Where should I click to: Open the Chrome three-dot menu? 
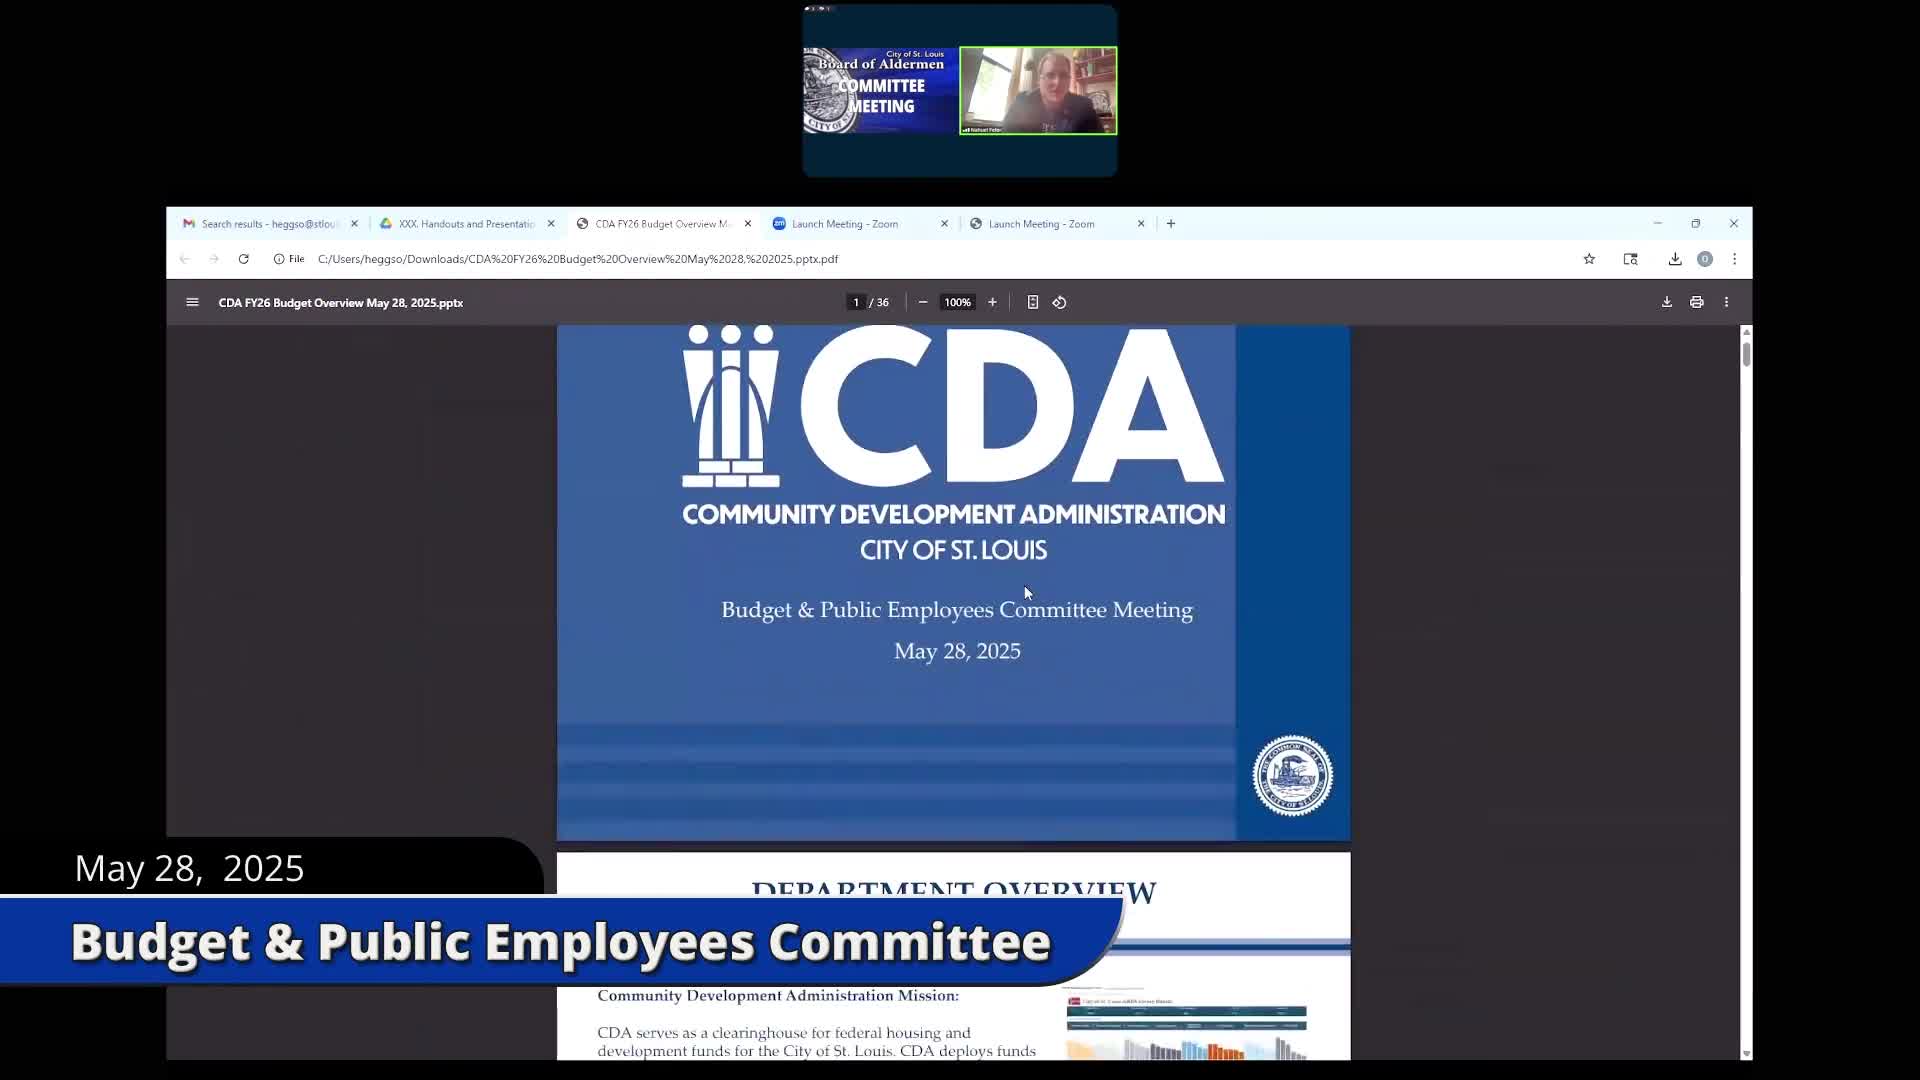(1735, 259)
